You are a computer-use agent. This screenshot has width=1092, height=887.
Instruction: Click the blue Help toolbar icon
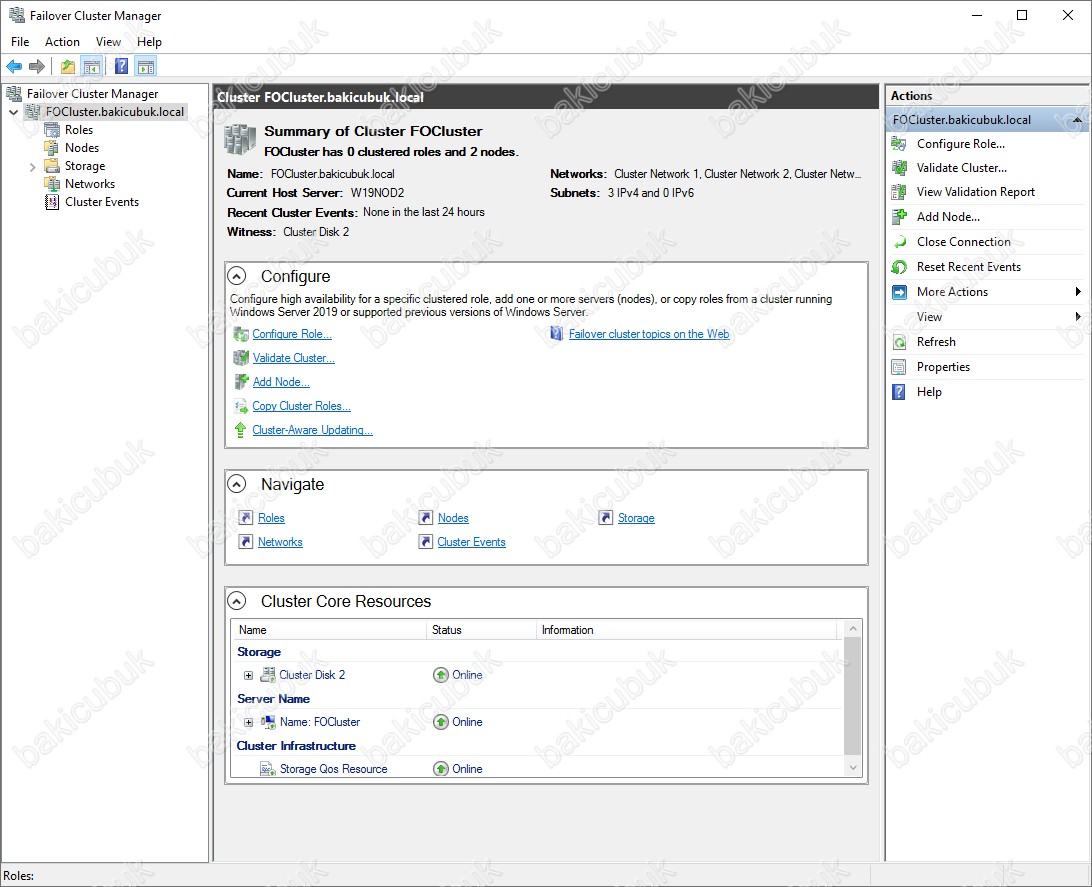pyautogui.click(x=121, y=67)
